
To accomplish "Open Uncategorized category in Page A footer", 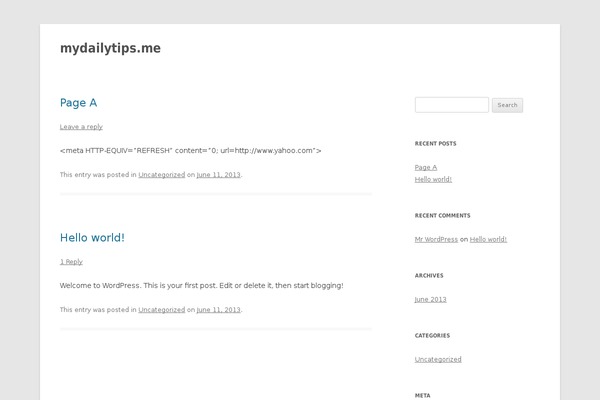I will click(x=161, y=175).
